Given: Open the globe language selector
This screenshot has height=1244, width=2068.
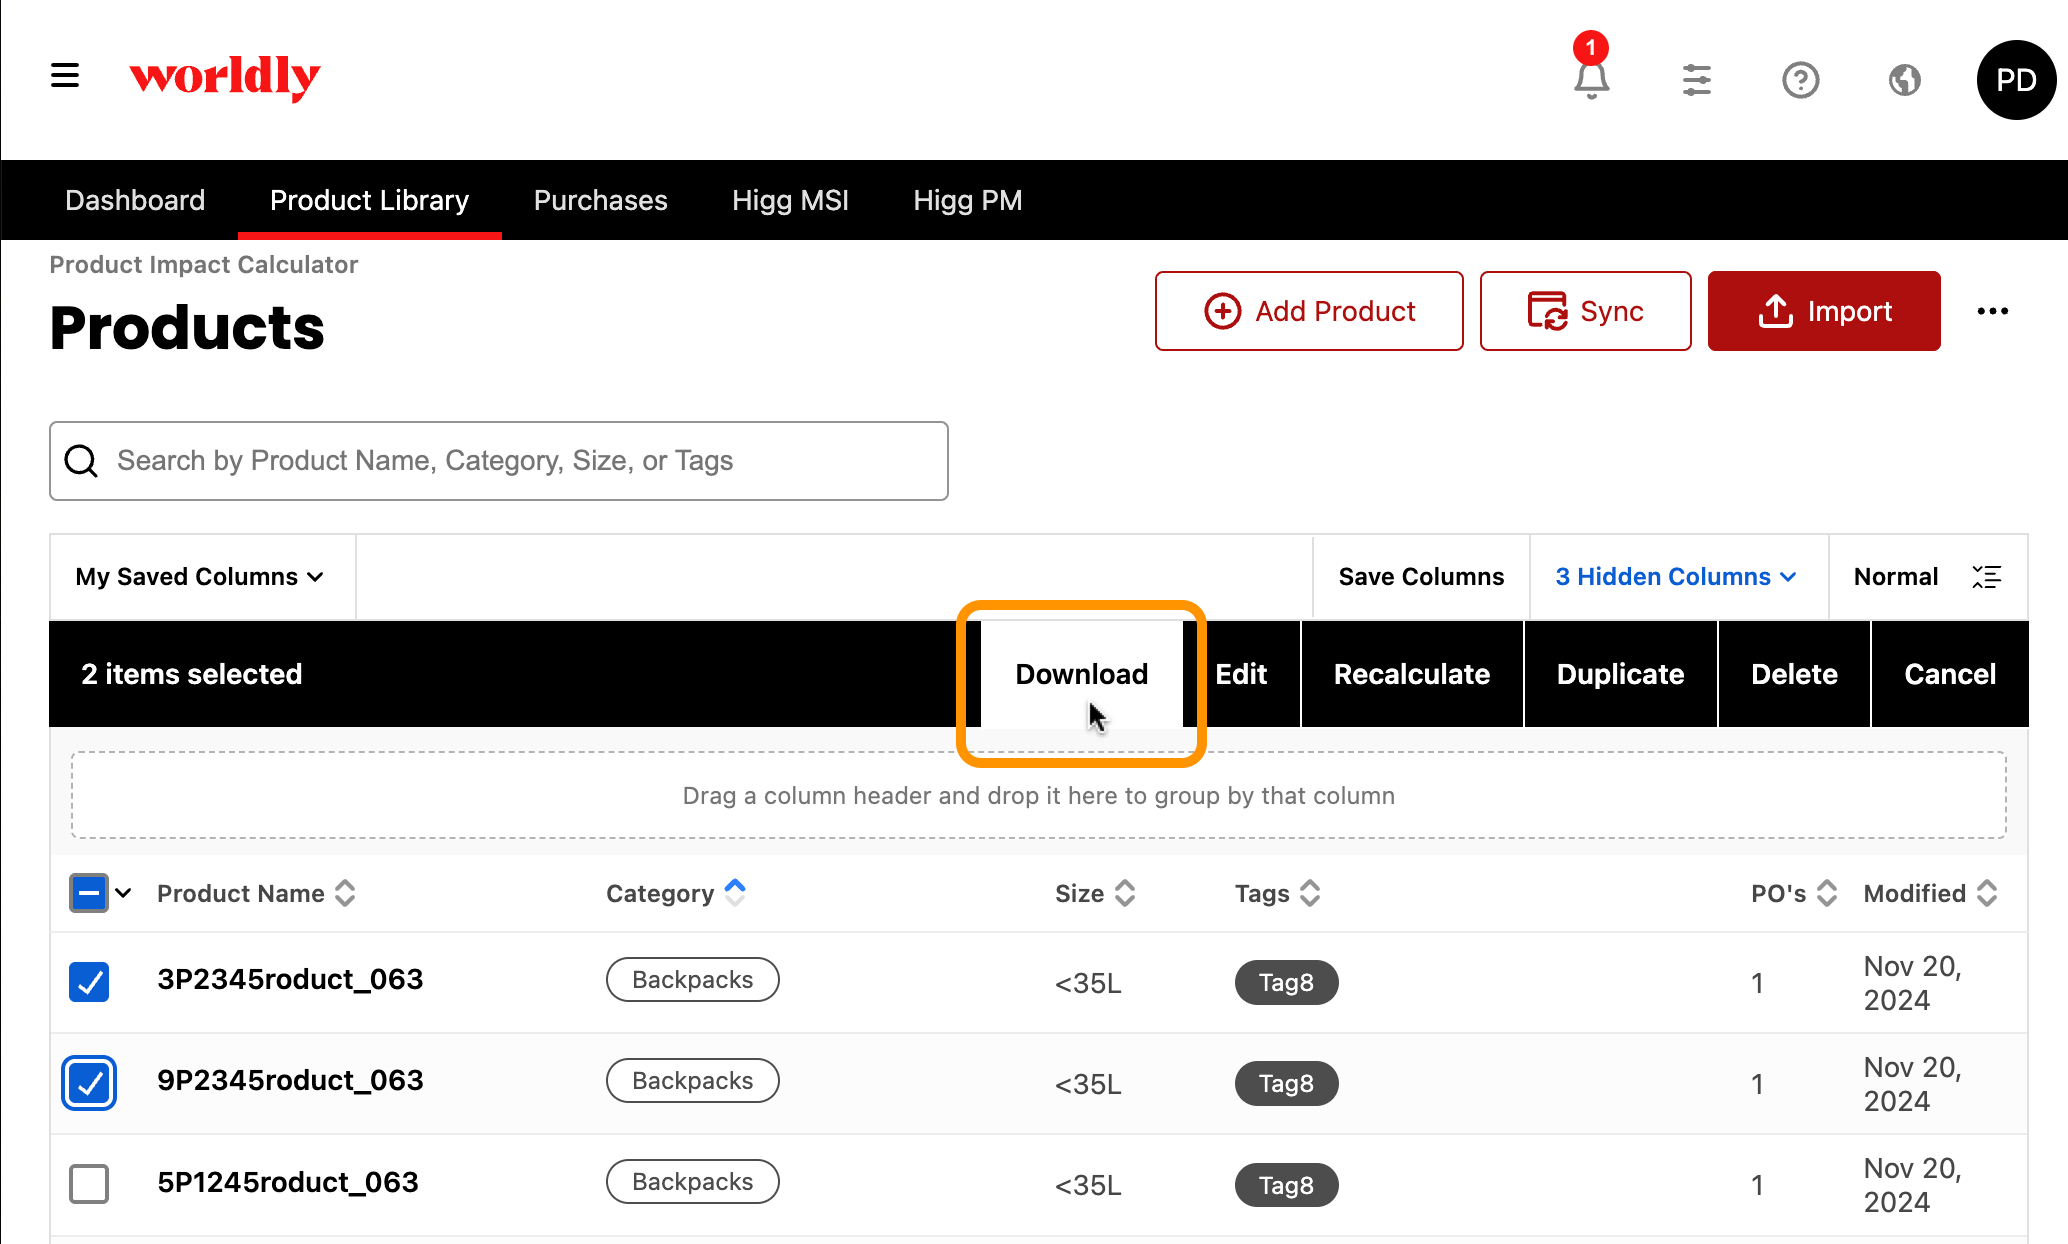Looking at the screenshot, I should (1905, 80).
